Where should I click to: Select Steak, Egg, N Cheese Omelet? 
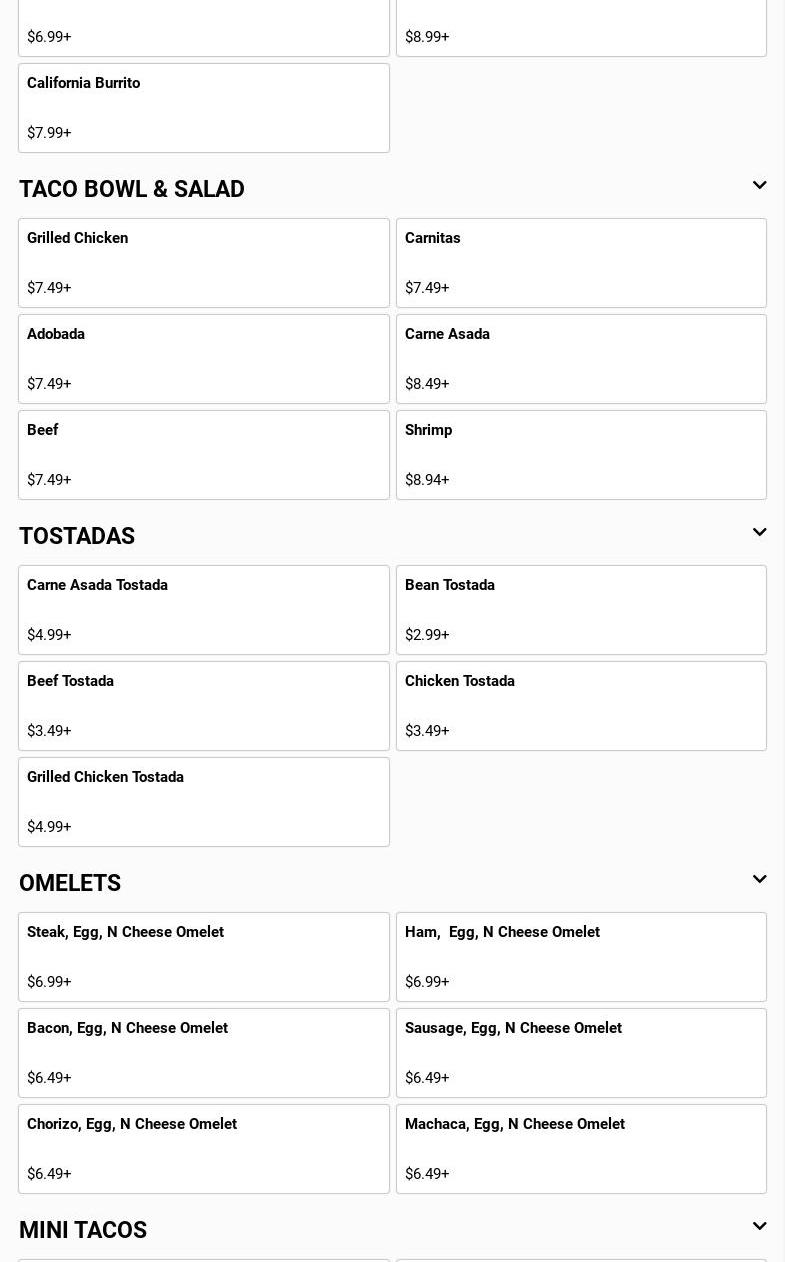pyautogui.click(x=204, y=957)
